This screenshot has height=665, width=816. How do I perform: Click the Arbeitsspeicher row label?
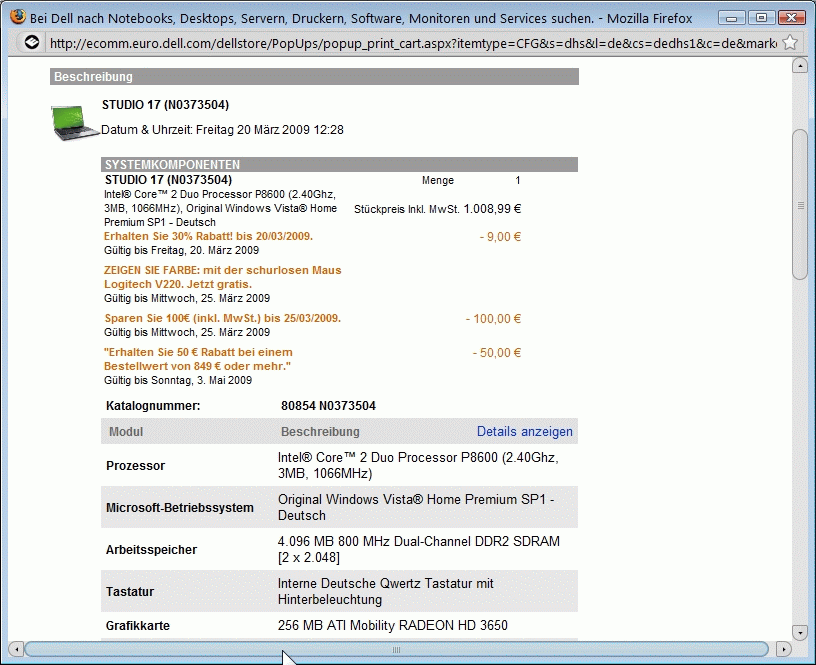[151, 550]
